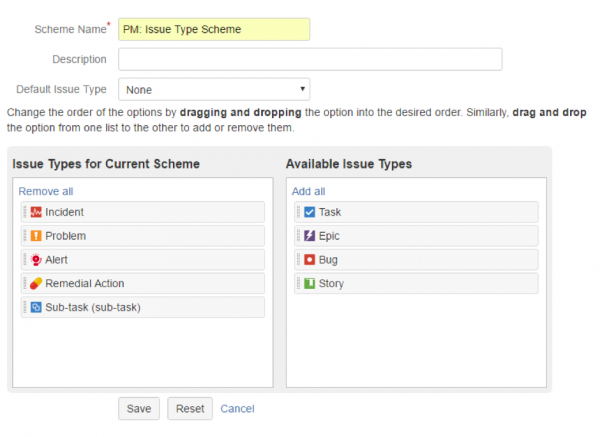Click the purple Epic lightning icon
The image size is (600, 437).
309,236
